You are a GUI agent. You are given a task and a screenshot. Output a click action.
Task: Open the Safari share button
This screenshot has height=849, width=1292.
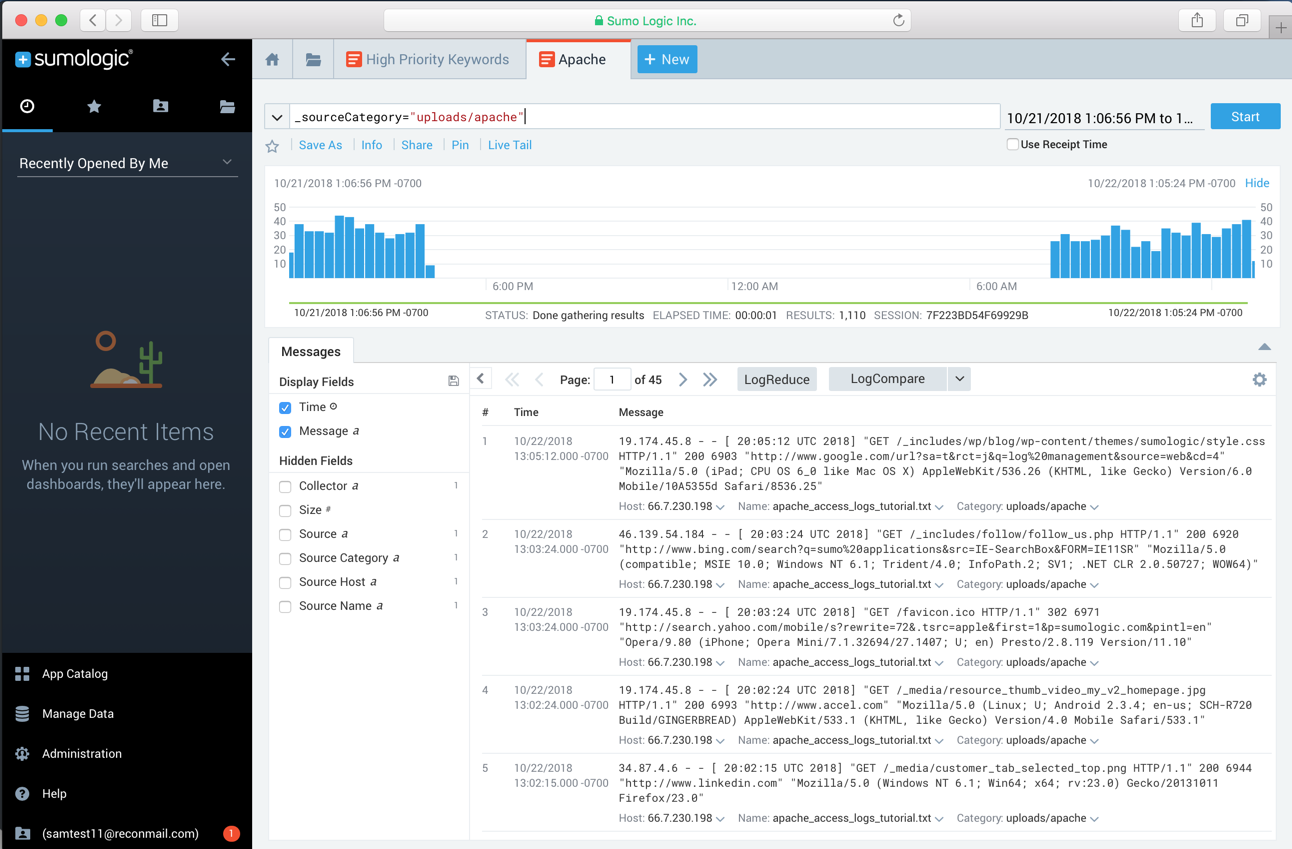1197,20
